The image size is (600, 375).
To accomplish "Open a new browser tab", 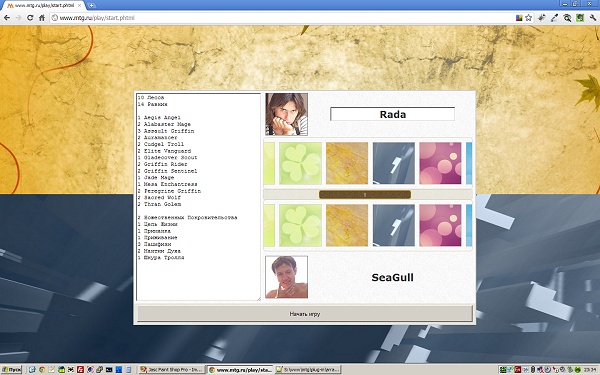I will (91, 5).
